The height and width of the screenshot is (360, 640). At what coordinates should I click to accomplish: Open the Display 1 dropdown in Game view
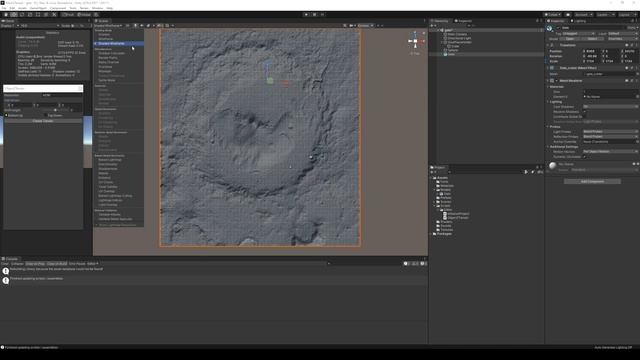point(10,26)
